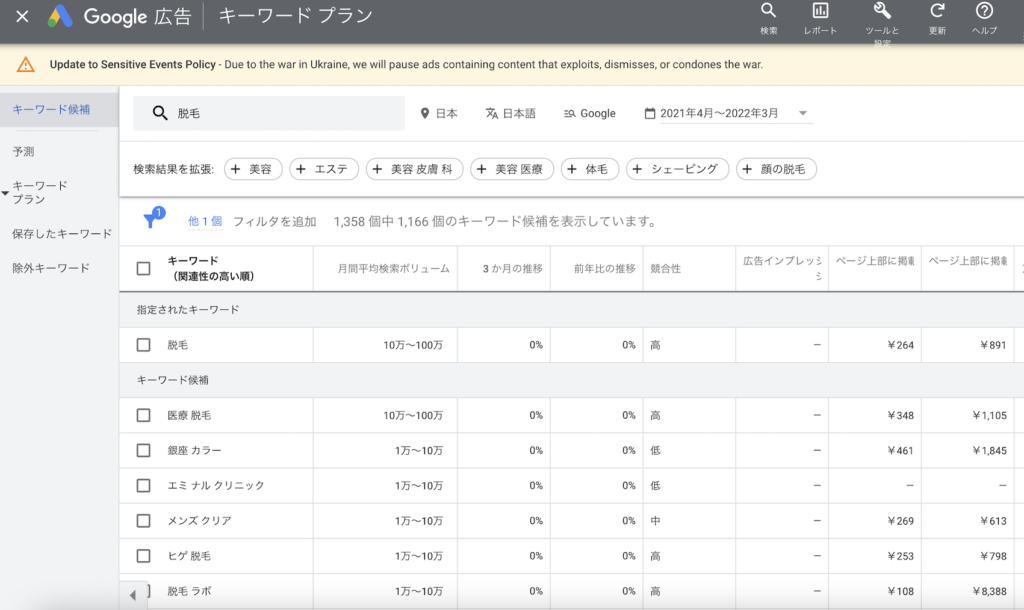Add 顔の脱毛 suggestion chip
Image resolution: width=1024 pixels, height=610 pixels.
coord(776,169)
